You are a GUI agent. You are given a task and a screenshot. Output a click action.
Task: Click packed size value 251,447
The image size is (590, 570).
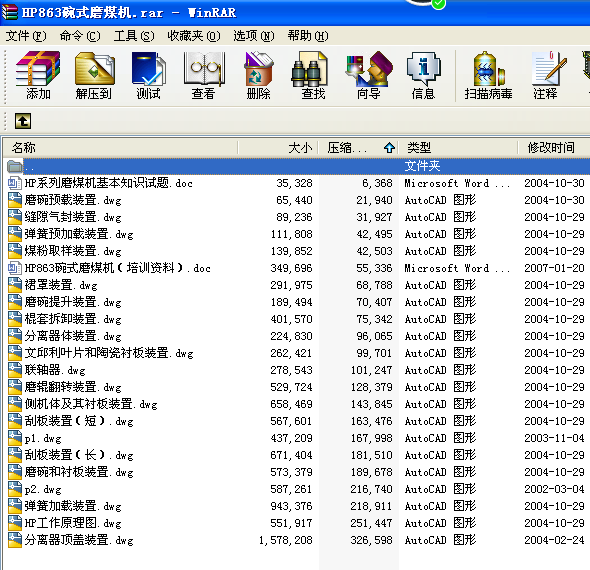[371, 523]
